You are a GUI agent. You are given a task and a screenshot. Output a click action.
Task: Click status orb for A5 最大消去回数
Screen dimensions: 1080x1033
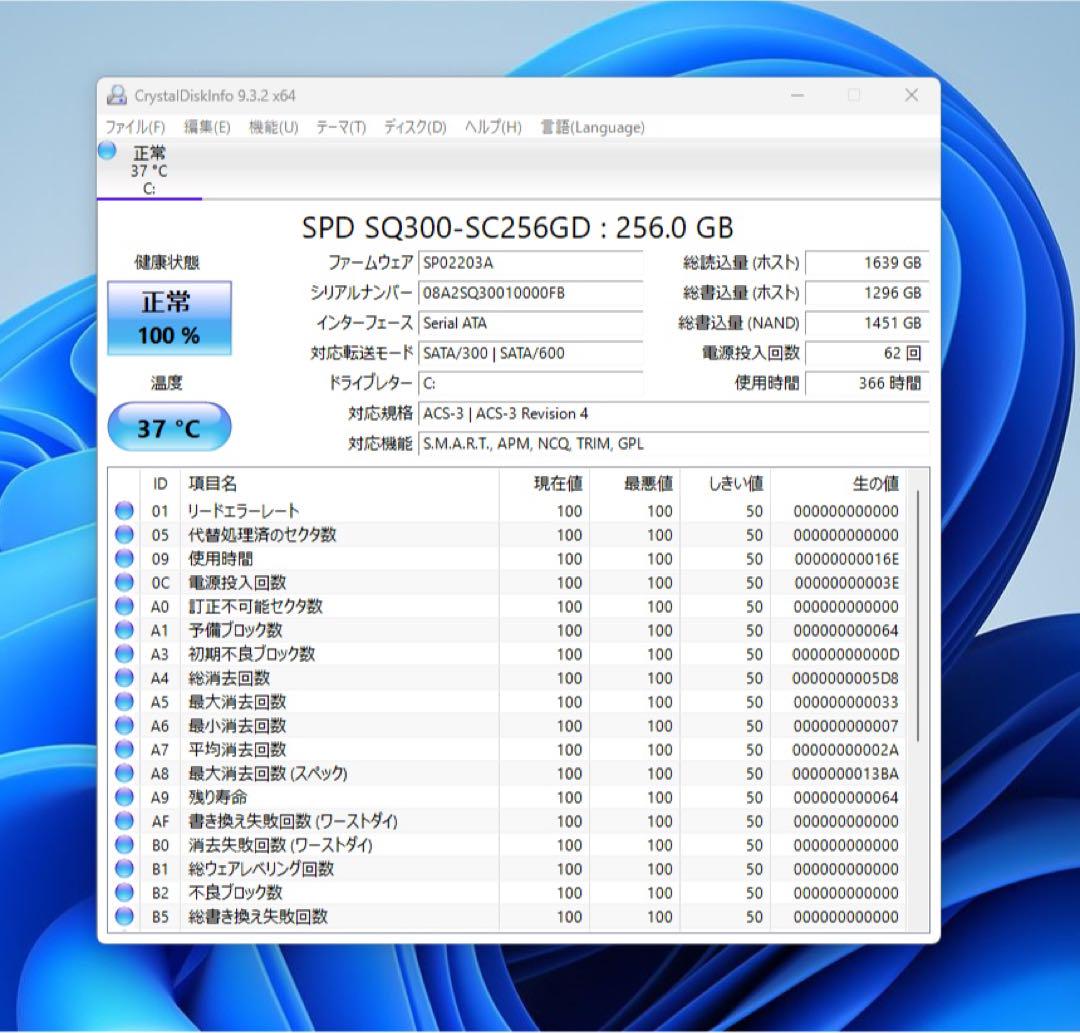[x=125, y=702]
